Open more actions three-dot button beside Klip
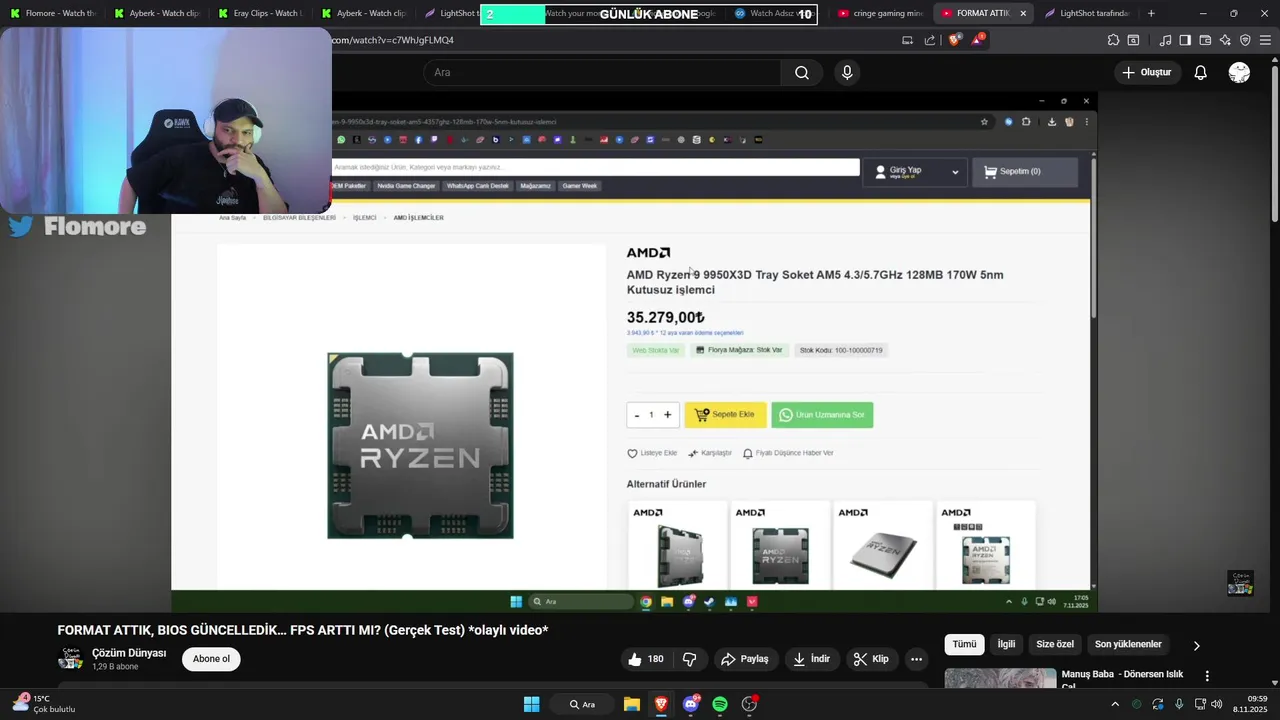1280x720 pixels. pos(916,659)
